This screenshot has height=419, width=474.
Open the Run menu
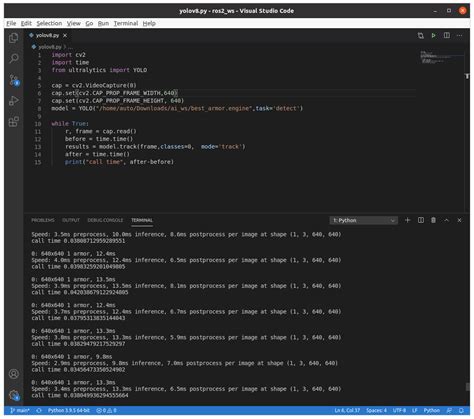click(103, 23)
